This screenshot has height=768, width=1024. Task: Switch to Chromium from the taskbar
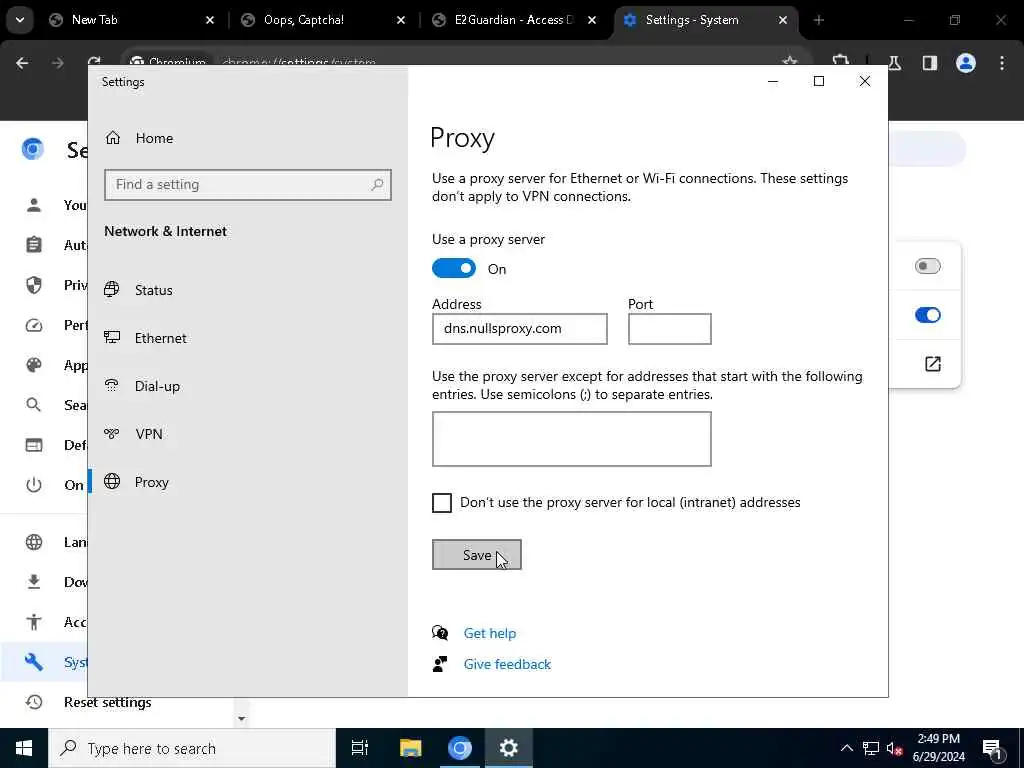[459, 748]
